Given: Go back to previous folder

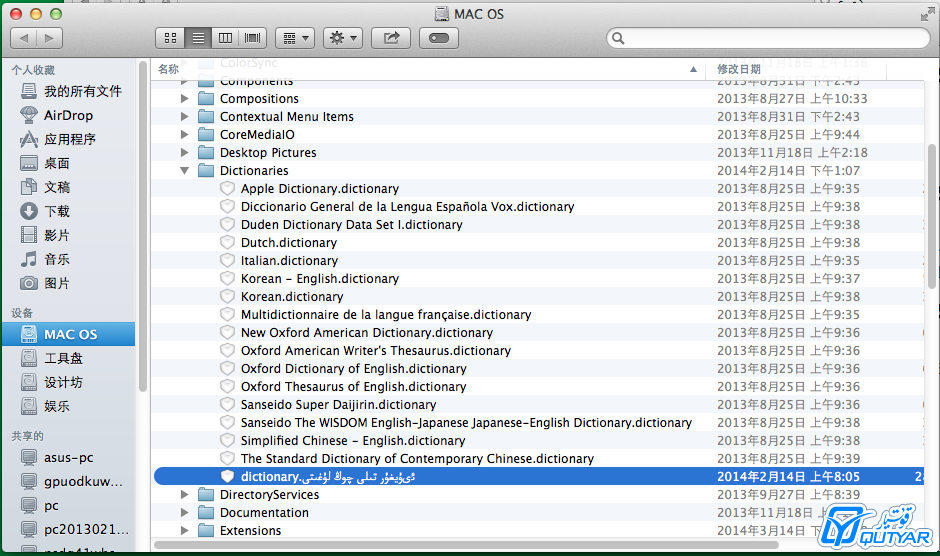Looking at the screenshot, I should point(23,38).
